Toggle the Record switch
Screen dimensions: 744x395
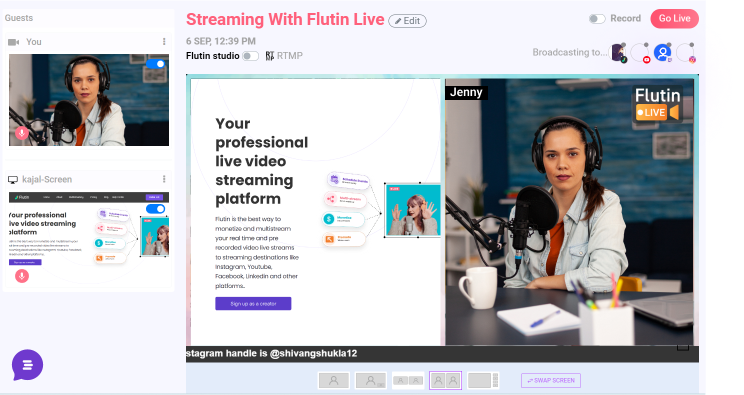(x=597, y=19)
